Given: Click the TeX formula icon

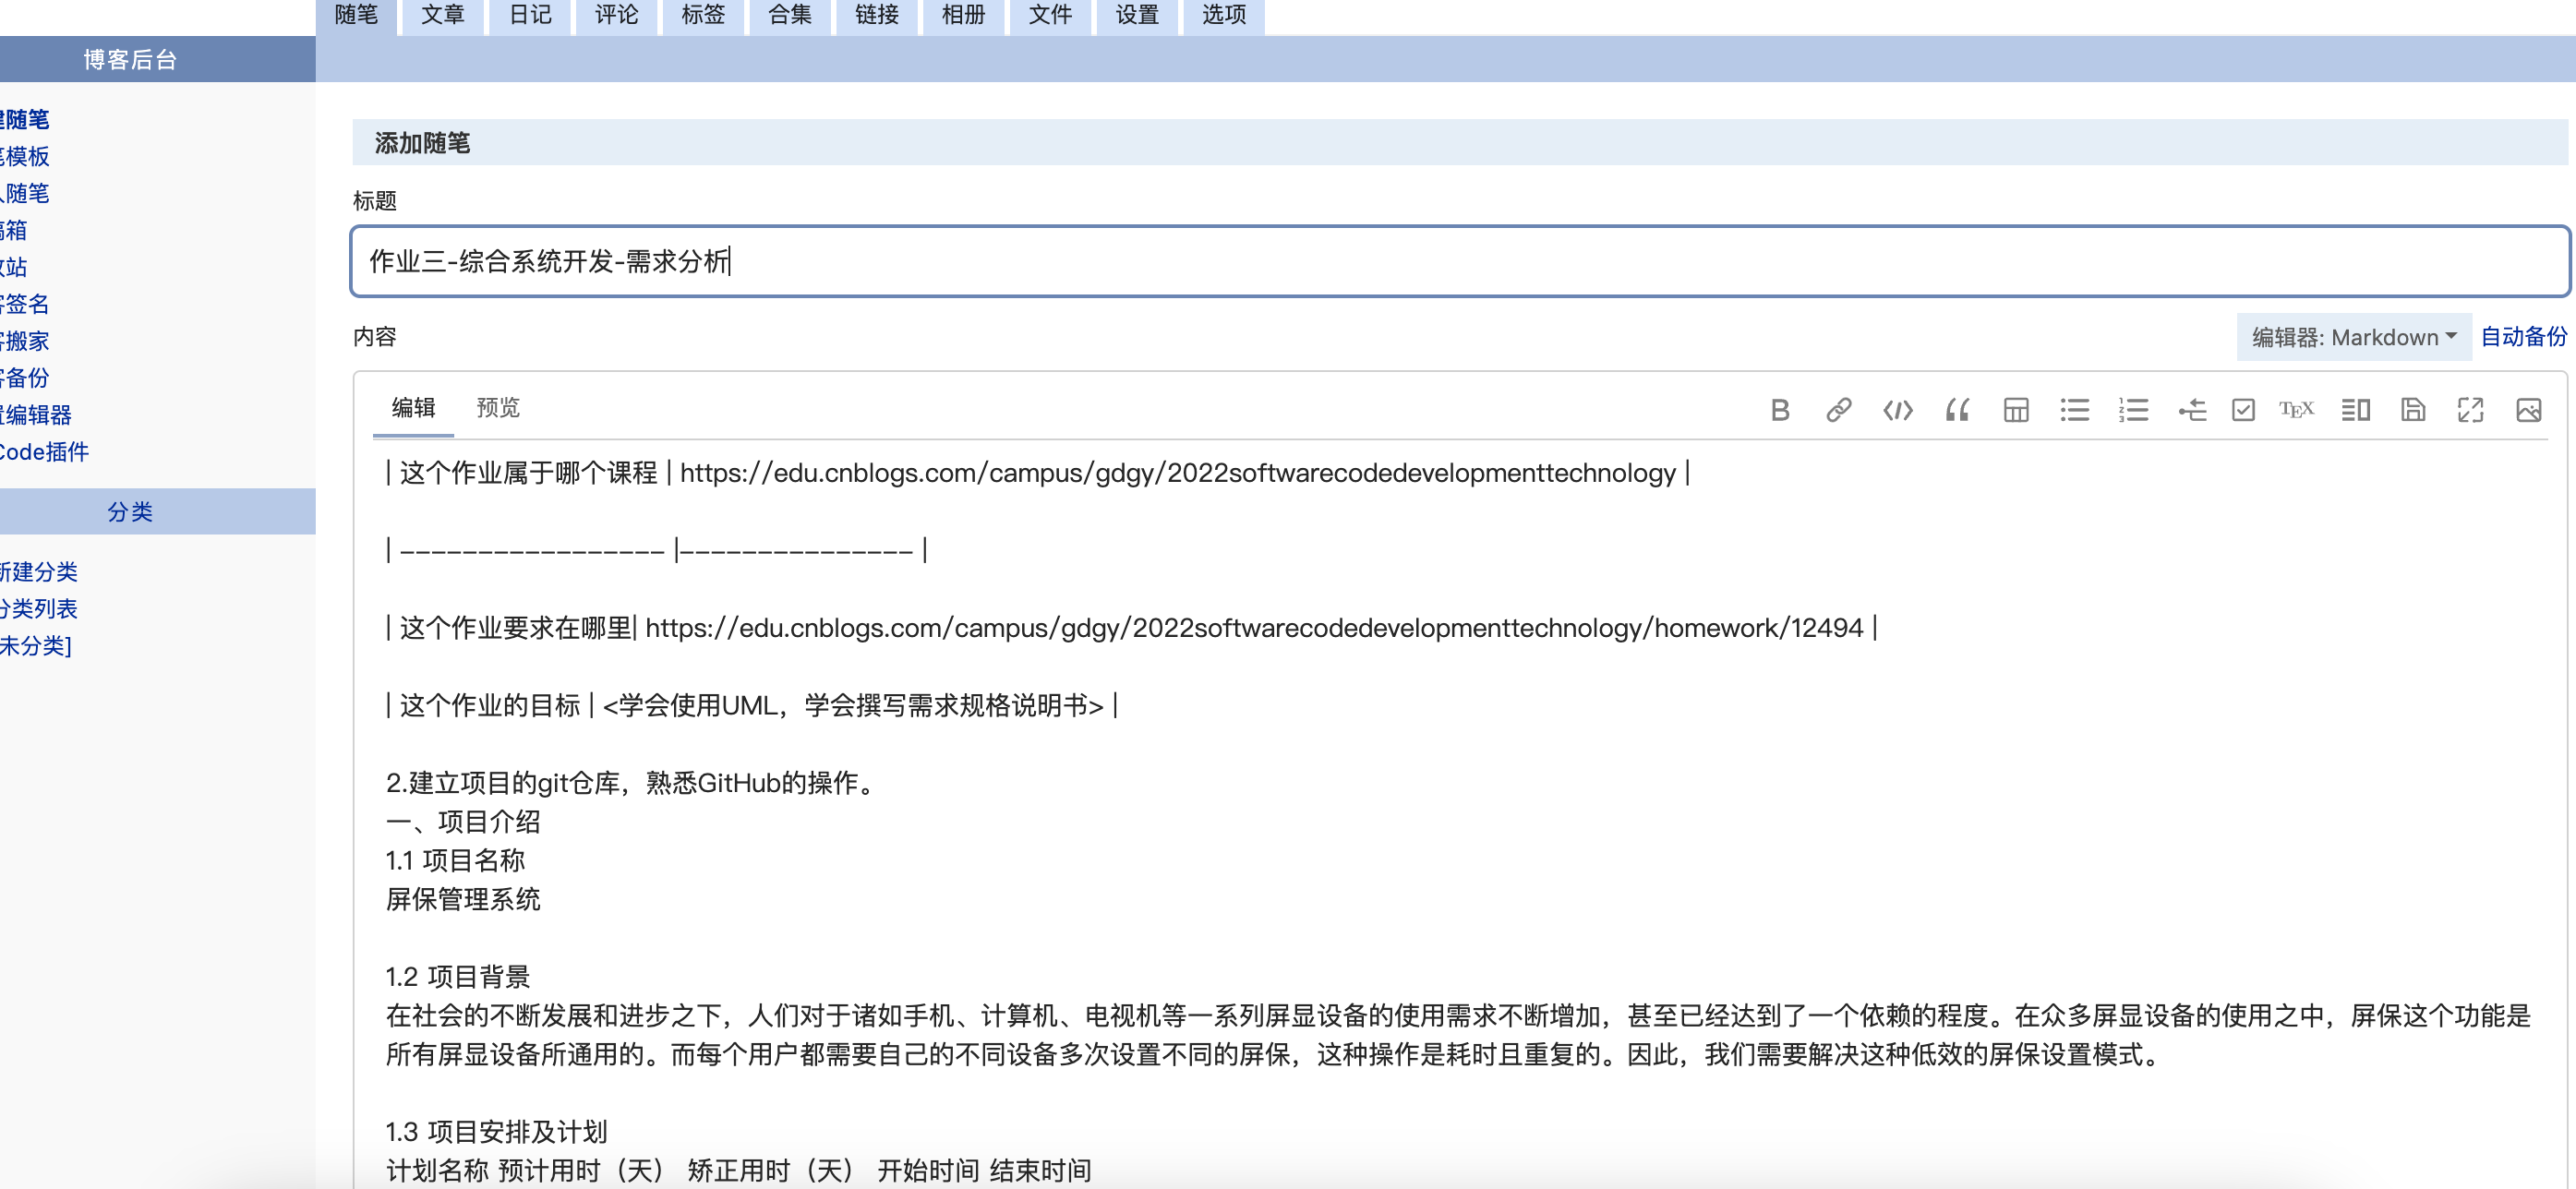Looking at the screenshot, I should (x=2295, y=410).
